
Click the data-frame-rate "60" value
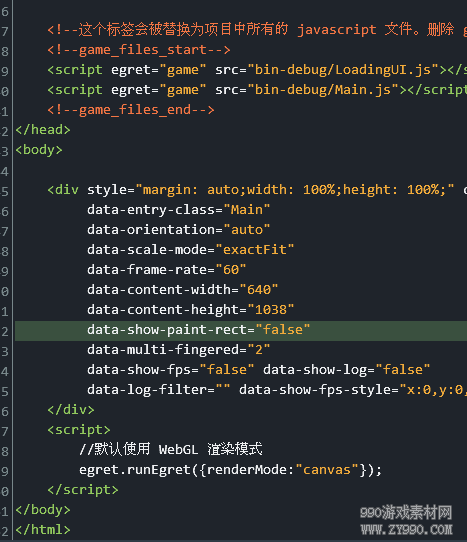tap(231, 270)
